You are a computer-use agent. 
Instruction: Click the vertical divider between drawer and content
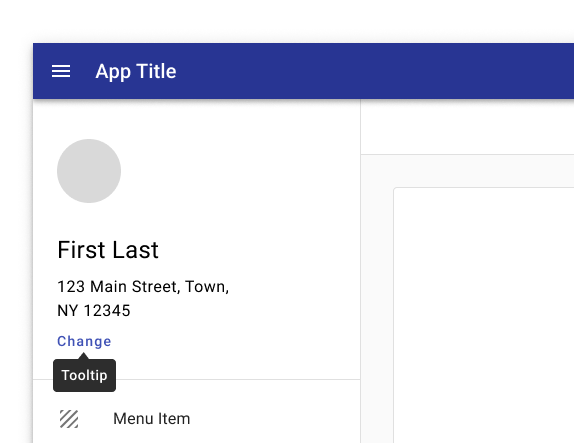coord(361,271)
